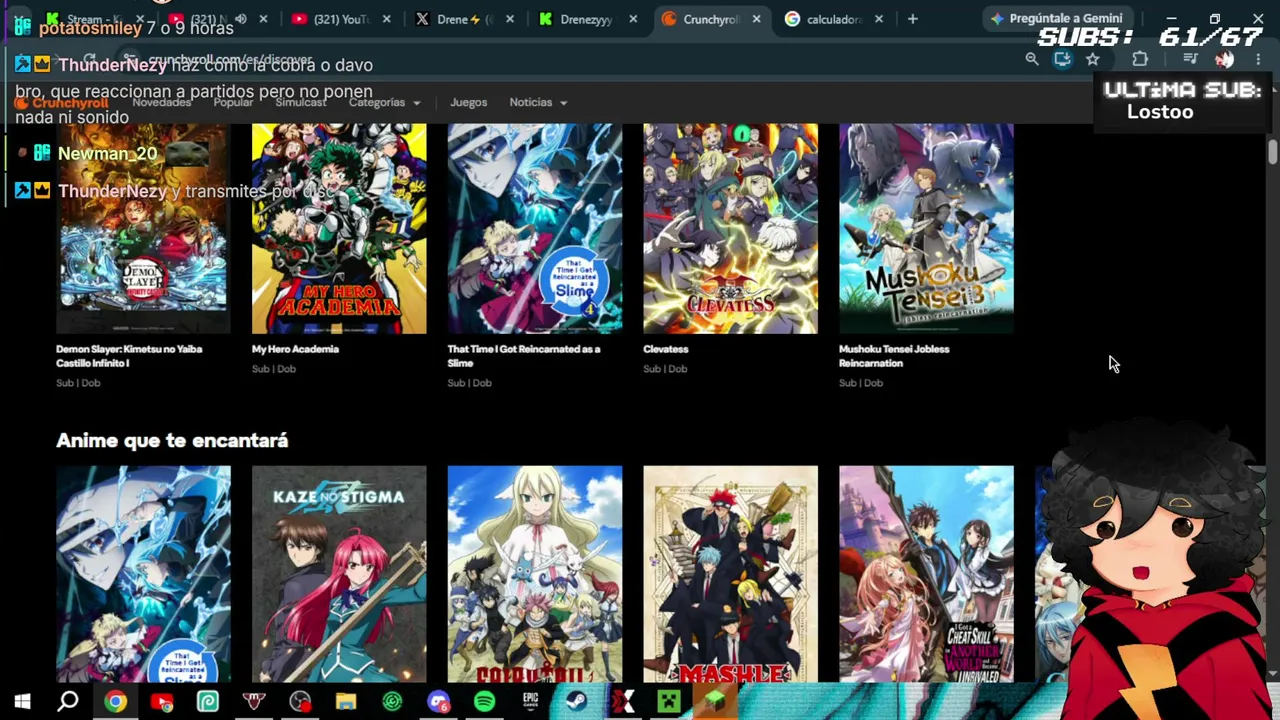This screenshot has width=1280, height=720.
Task: Open the Demon Slayer Castillo Infinito title link
Action: (x=129, y=356)
